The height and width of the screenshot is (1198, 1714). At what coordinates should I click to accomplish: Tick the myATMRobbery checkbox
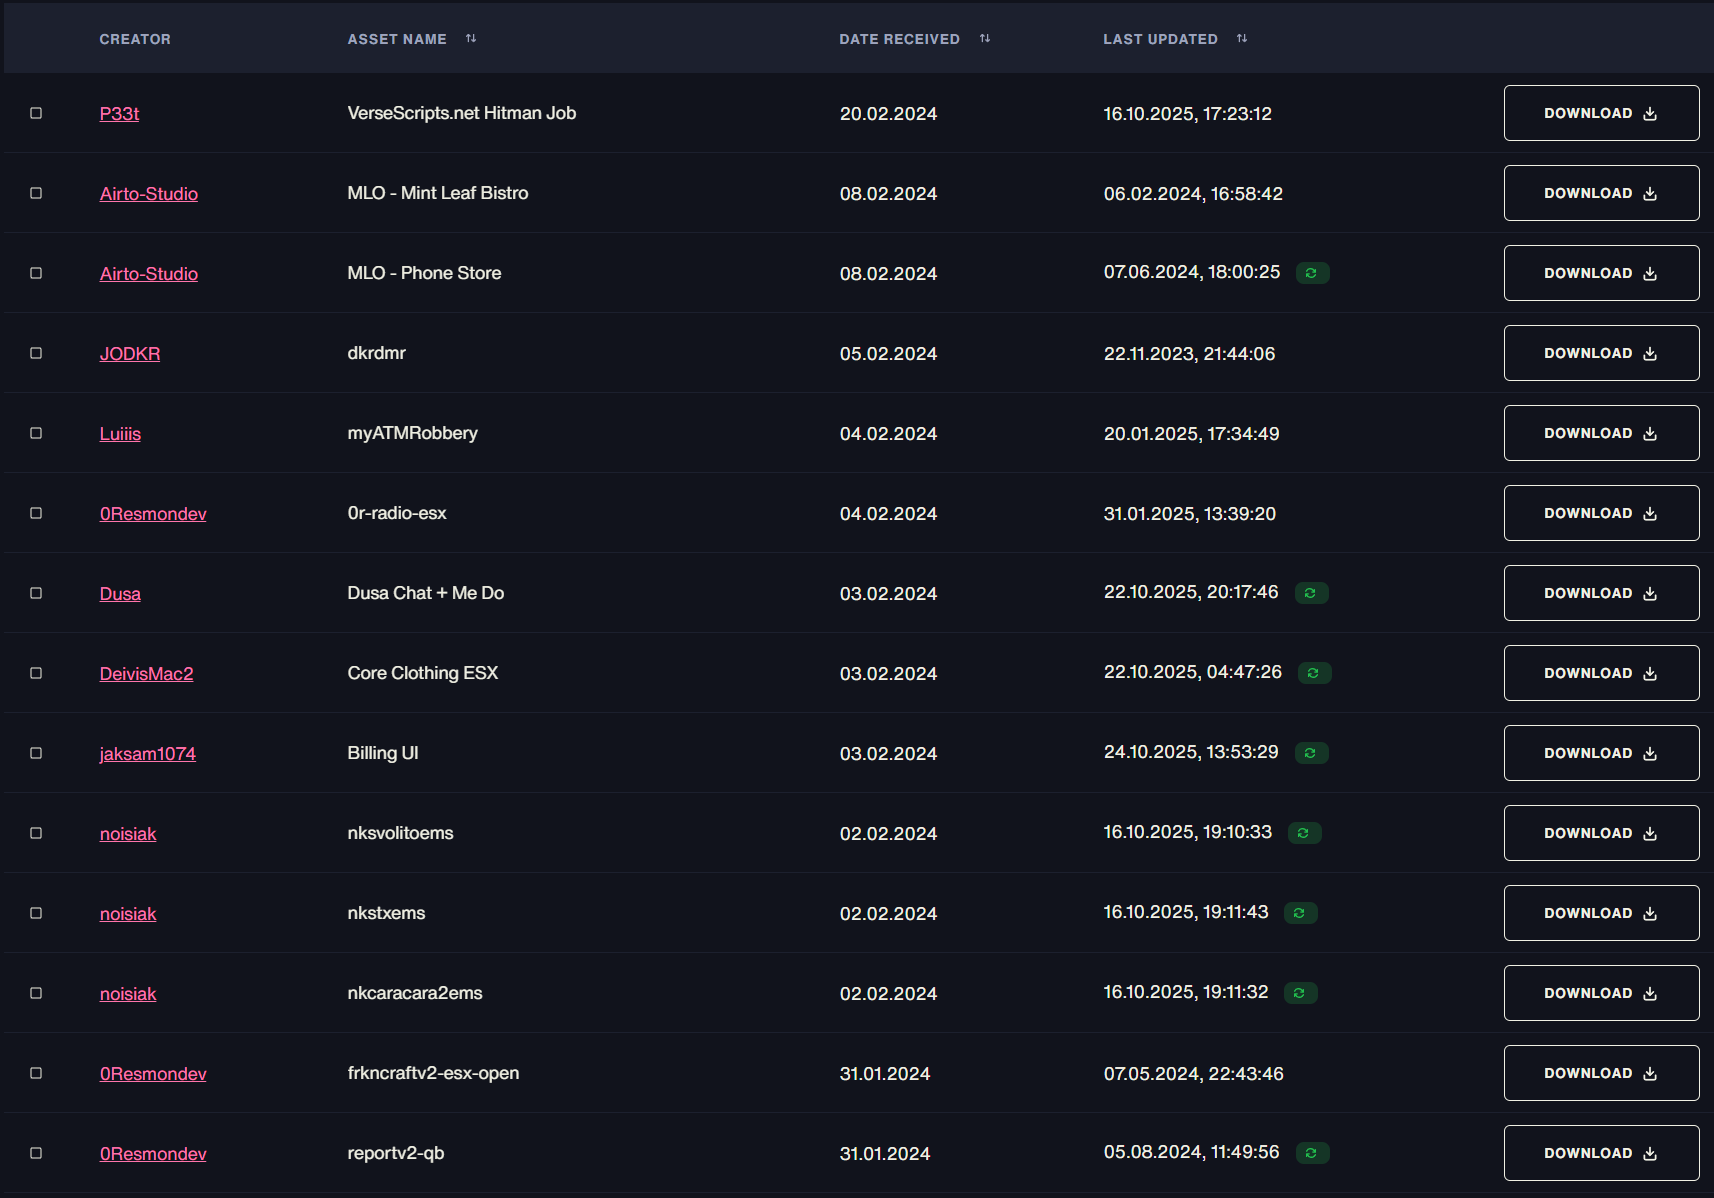36,433
